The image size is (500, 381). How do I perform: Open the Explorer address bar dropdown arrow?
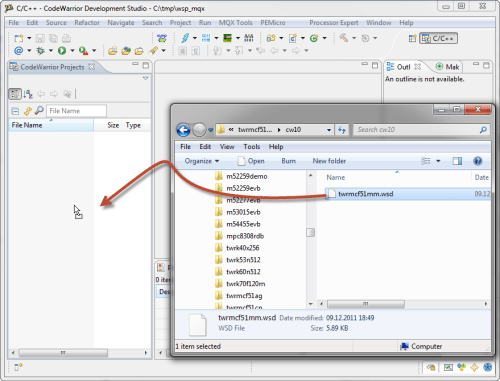click(x=329, y=130)
